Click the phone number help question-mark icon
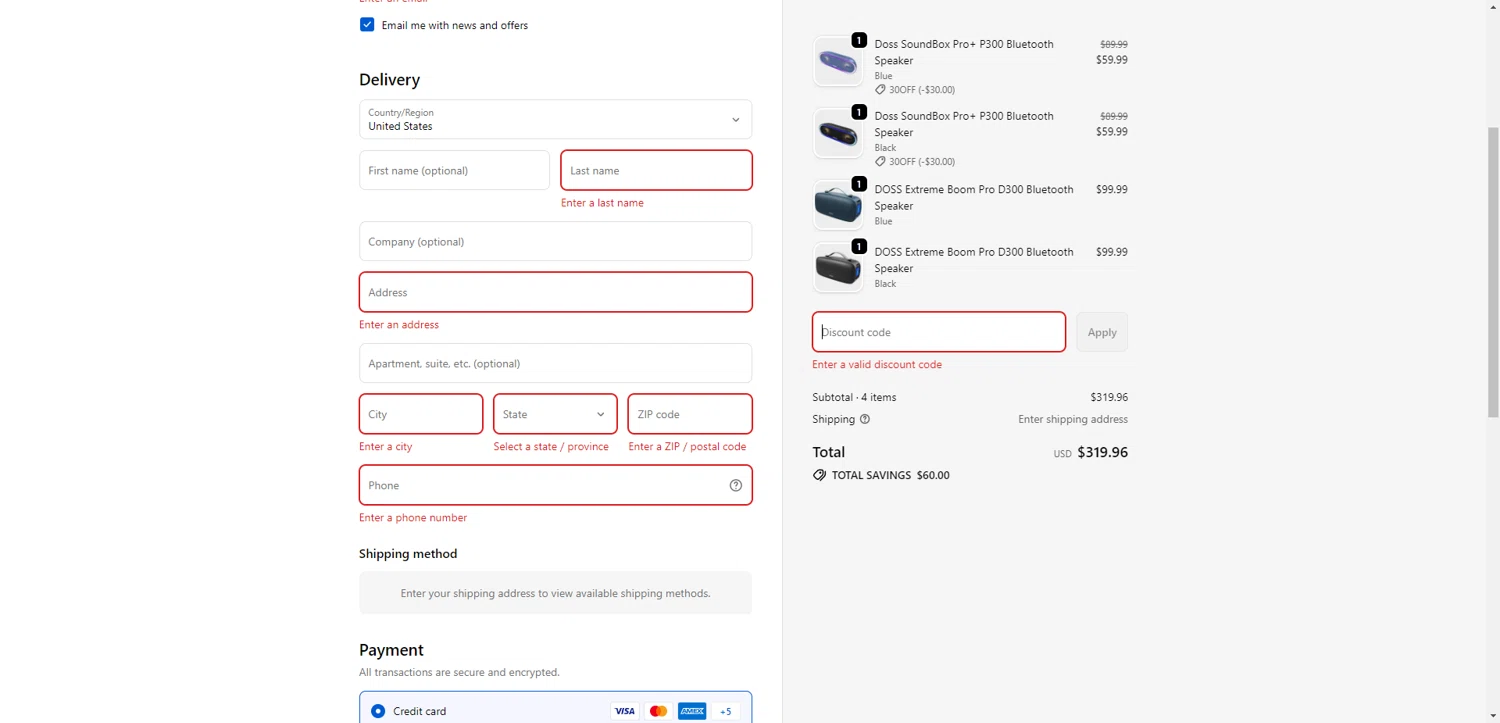Image resolution: width=1500 pixels, height=723 pixels. coord(736,486)
